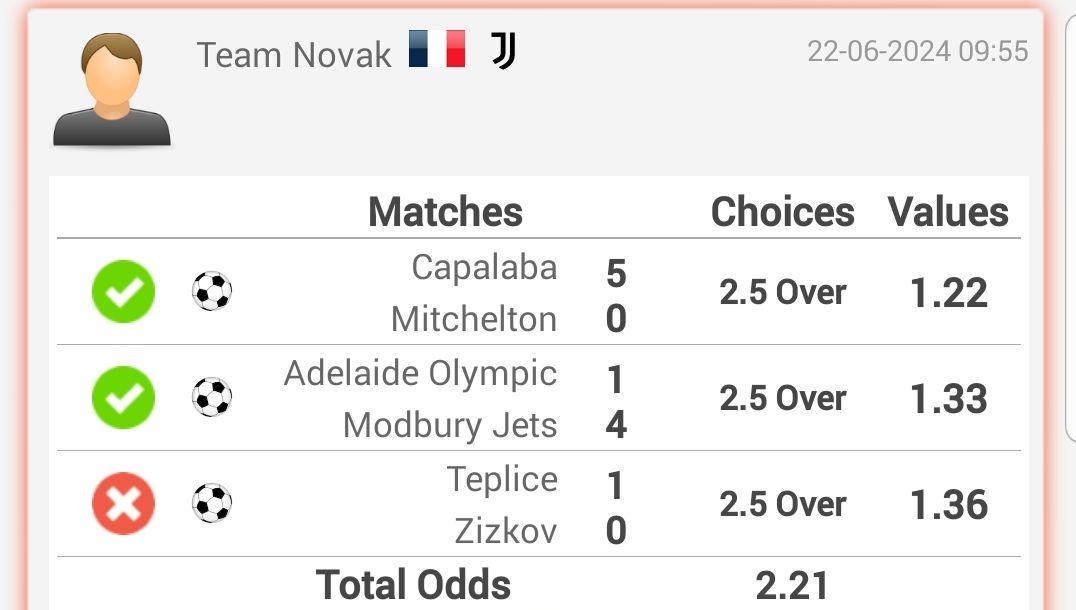This screenshot has height=610, width=1076.
Task: Tap the red cross for Teplice match
Action: [x=124, y=504]
